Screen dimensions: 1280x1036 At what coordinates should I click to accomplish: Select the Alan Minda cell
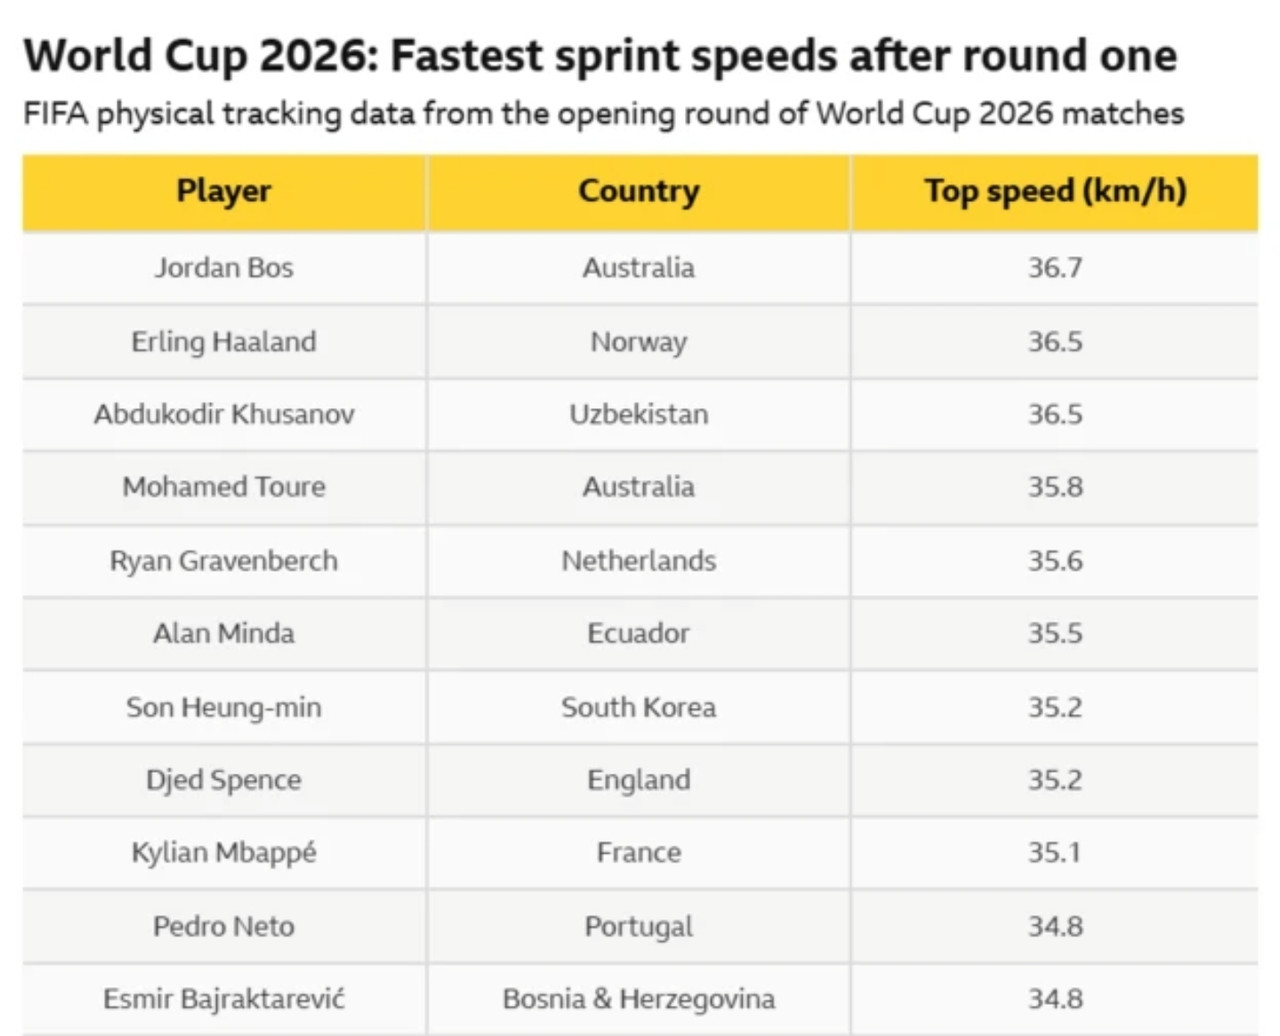click(224, 633)
